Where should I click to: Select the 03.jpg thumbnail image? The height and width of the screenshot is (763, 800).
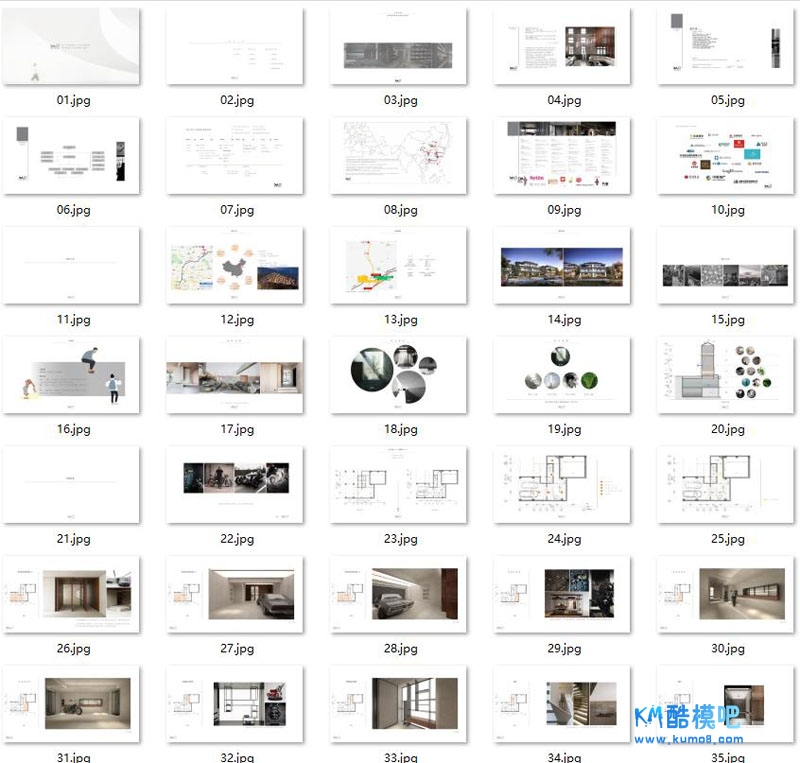[x=398, y=46]
